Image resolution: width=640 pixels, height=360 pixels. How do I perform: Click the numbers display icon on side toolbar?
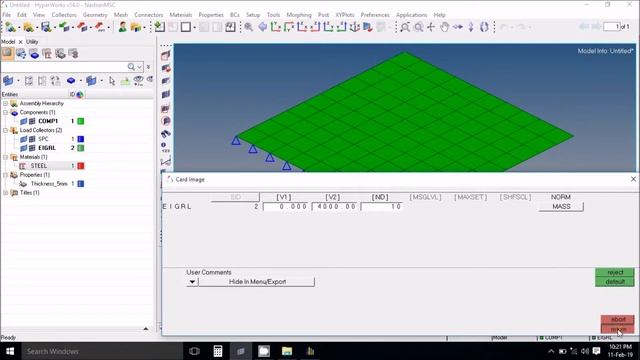tap(165, 147)
